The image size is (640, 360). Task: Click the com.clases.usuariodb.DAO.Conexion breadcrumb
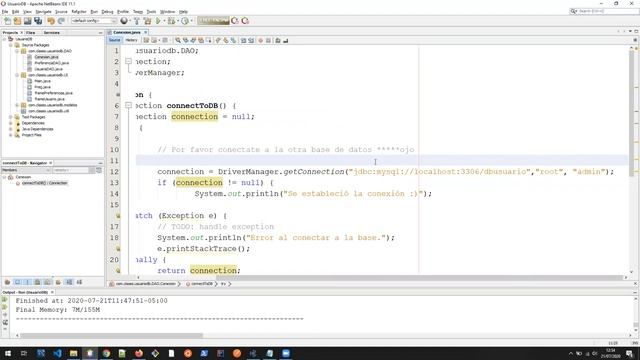145,284
